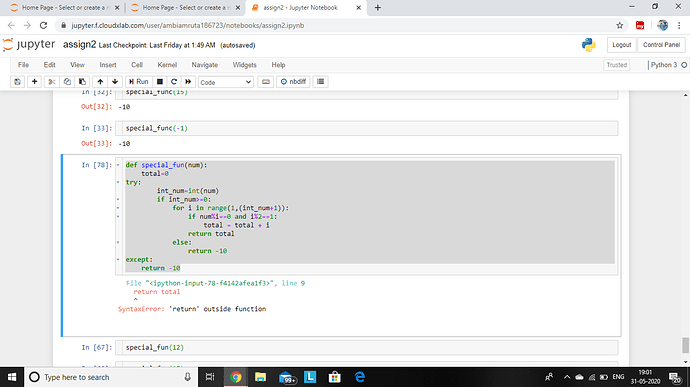Save notebook with the floppy disk icon

click(x=18, y=82)
